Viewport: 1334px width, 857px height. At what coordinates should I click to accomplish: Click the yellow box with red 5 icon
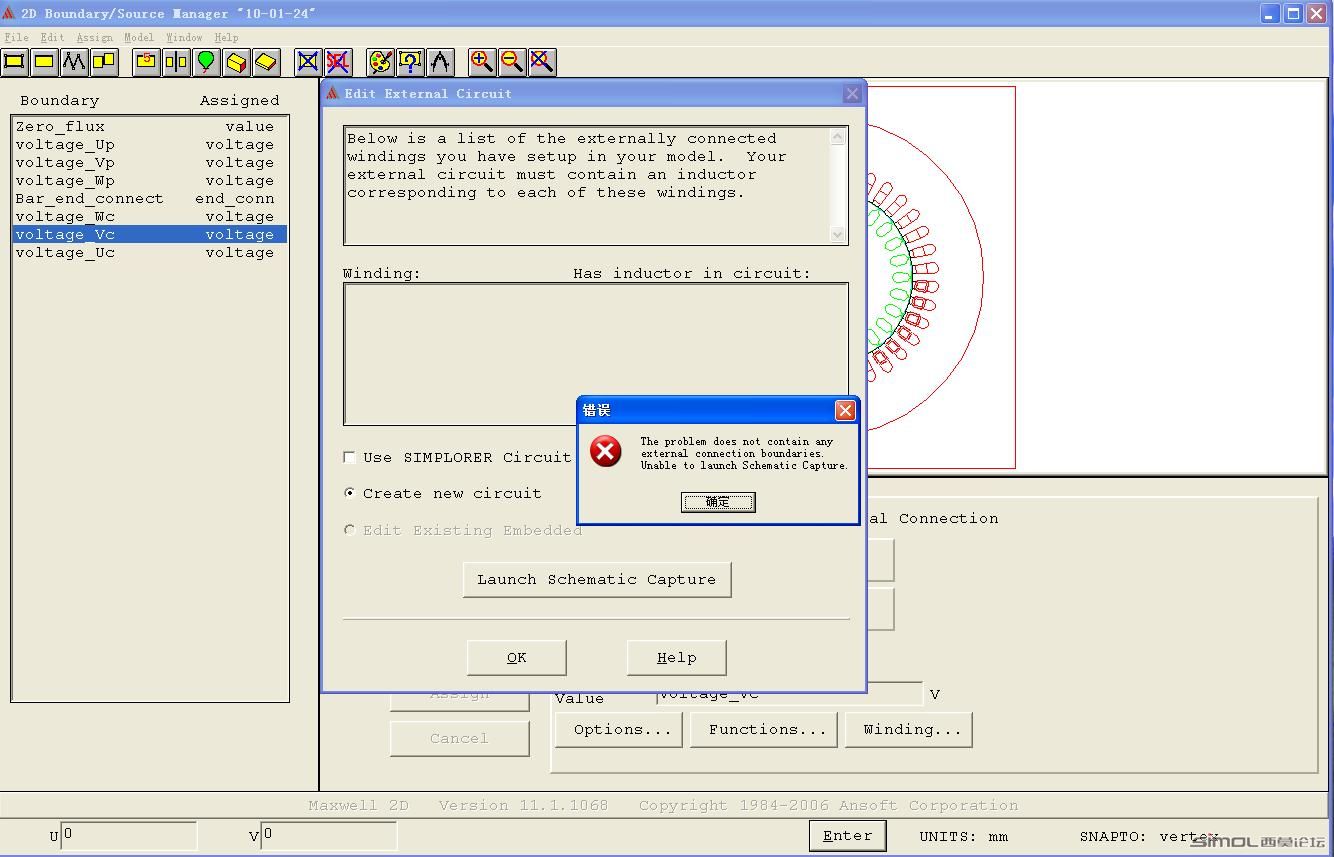[x=146, y=62]
